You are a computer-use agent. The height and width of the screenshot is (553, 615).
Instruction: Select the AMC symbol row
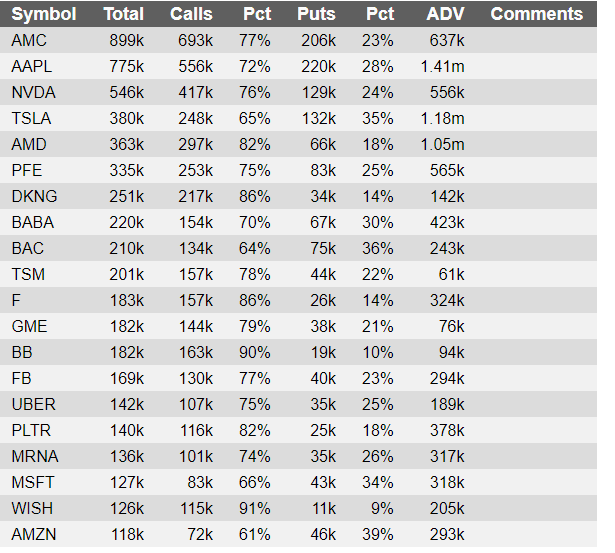pyautogui.click(x=298, y=40)
